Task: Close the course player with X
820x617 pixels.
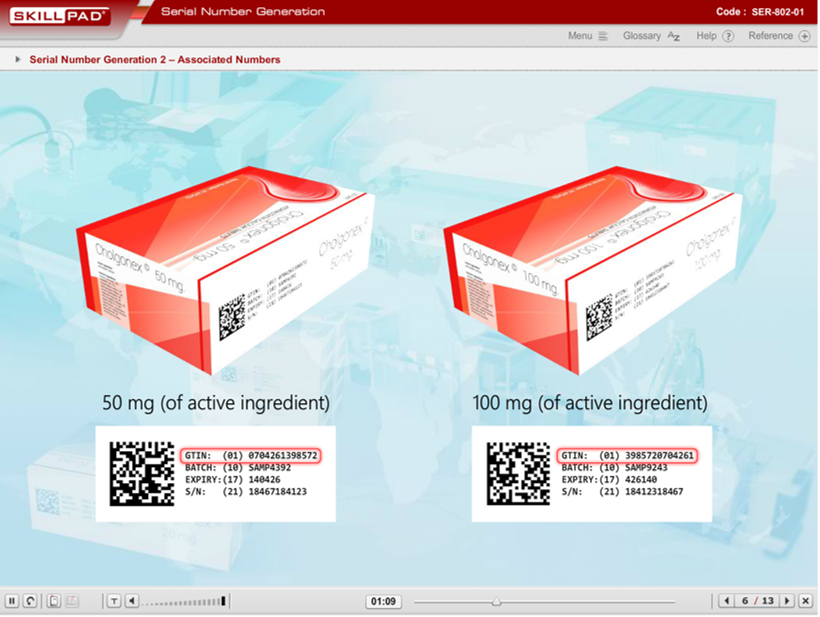Action: point(806,601)
